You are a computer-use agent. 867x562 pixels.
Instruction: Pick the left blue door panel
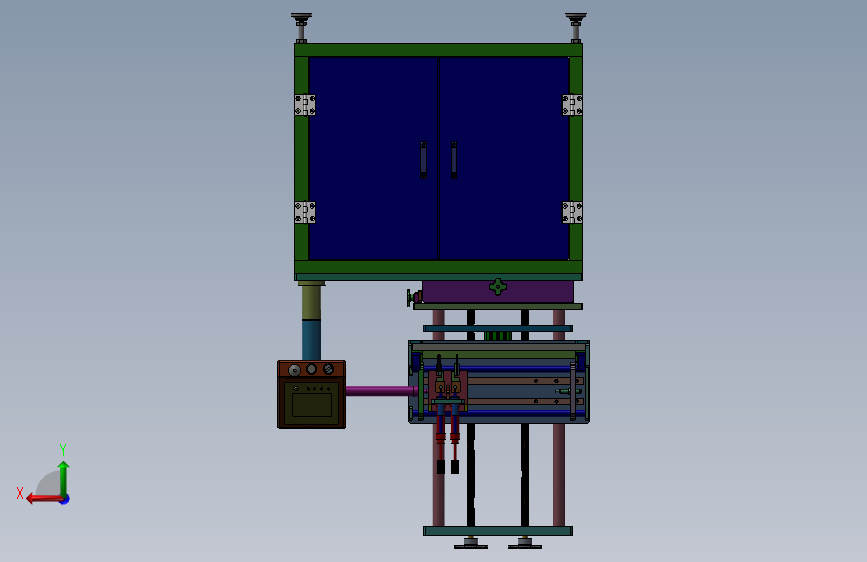click(373, 158)
